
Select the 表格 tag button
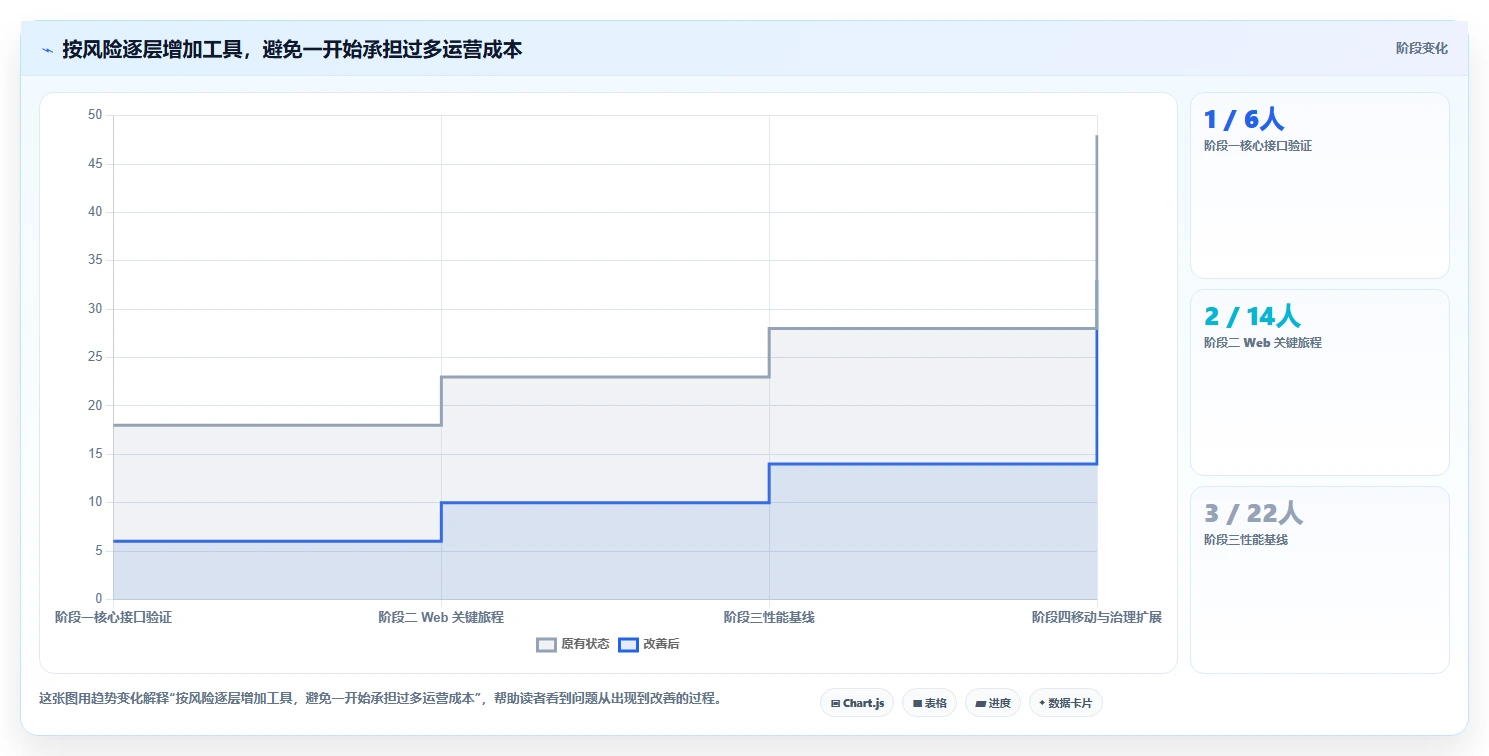click(929, 703)
